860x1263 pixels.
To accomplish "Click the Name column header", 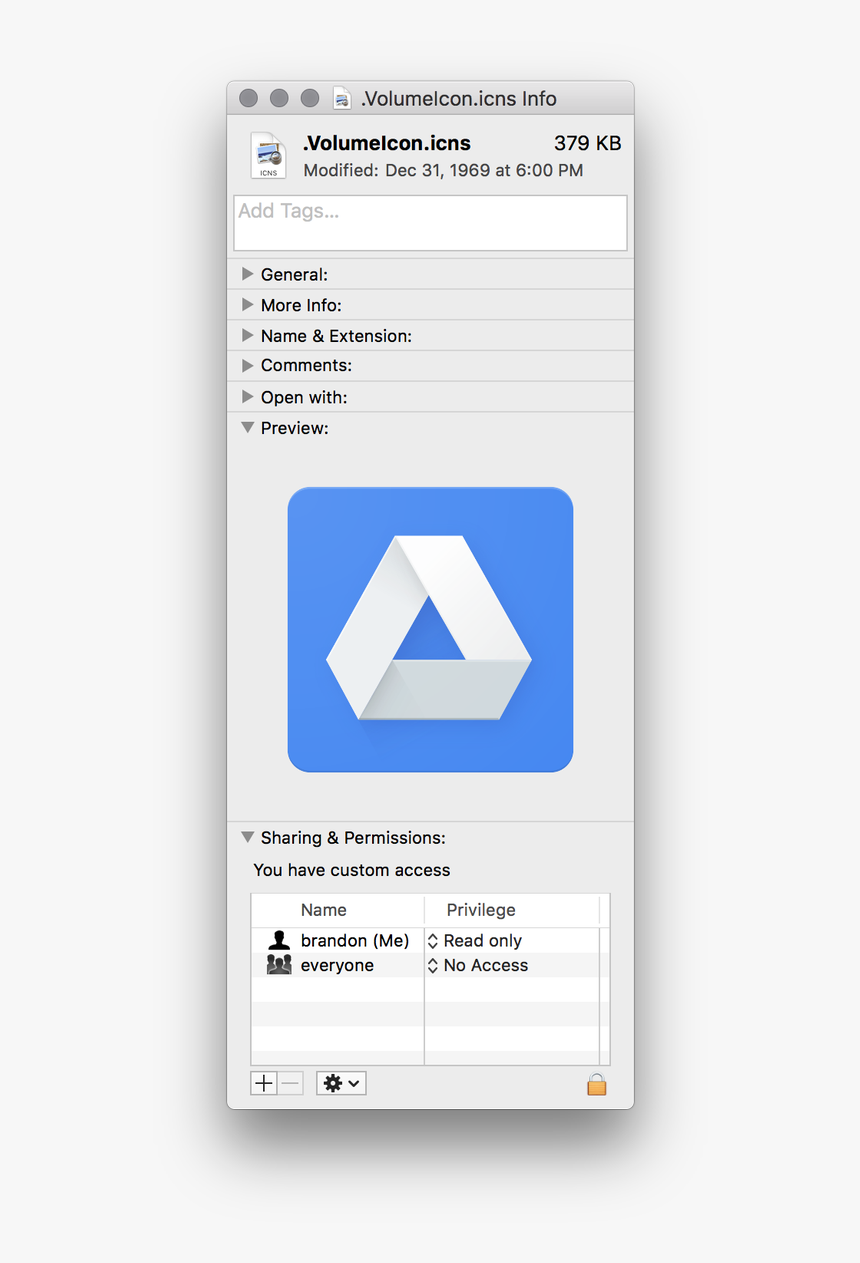I will pyautogui.click(x=323, y=910).
